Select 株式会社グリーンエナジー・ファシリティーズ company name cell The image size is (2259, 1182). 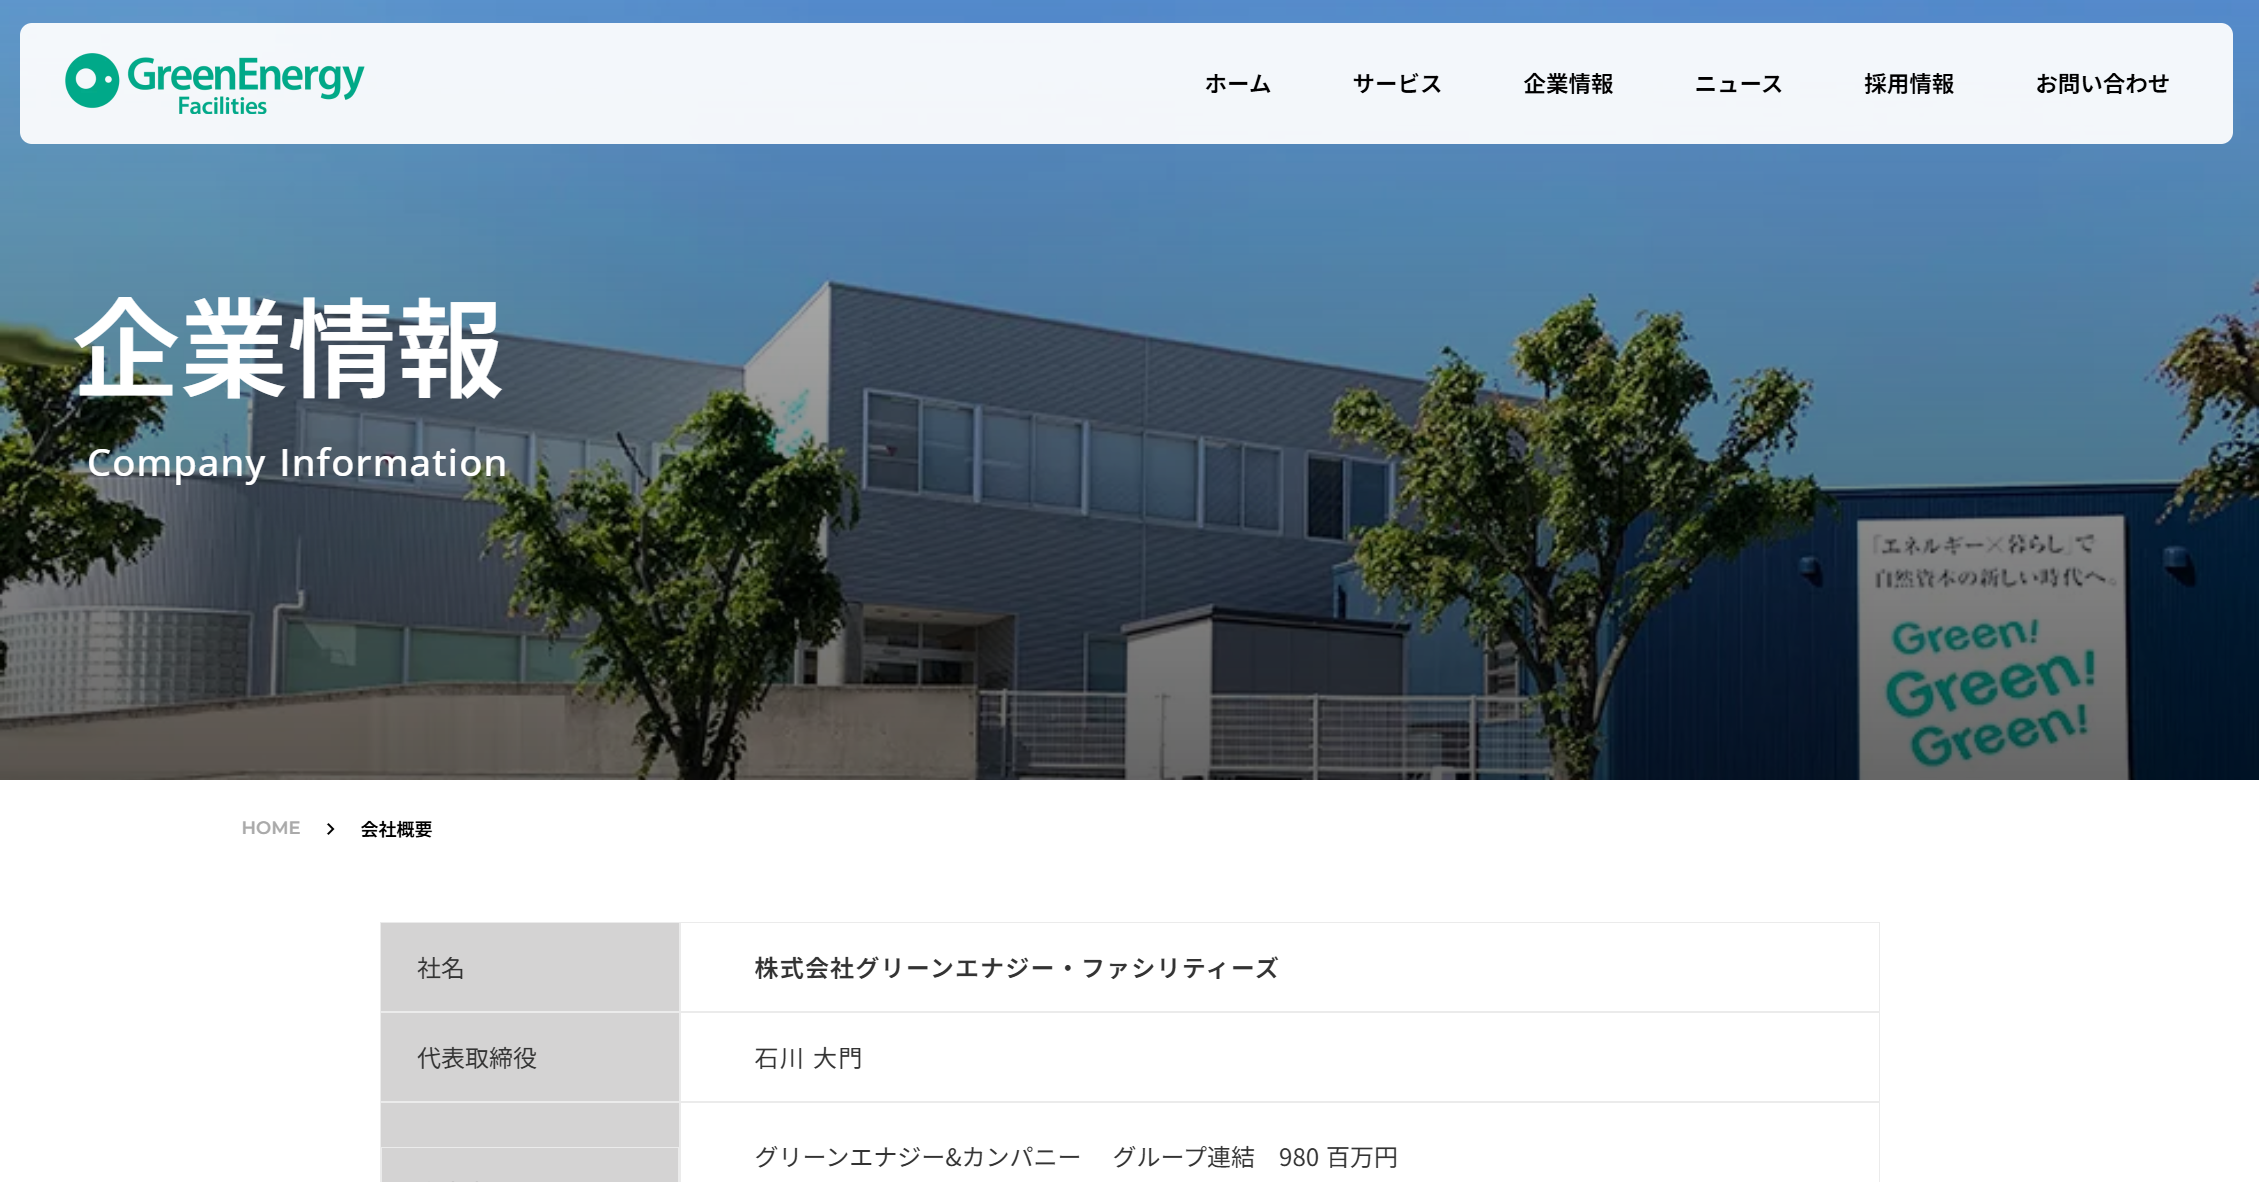1279,967
